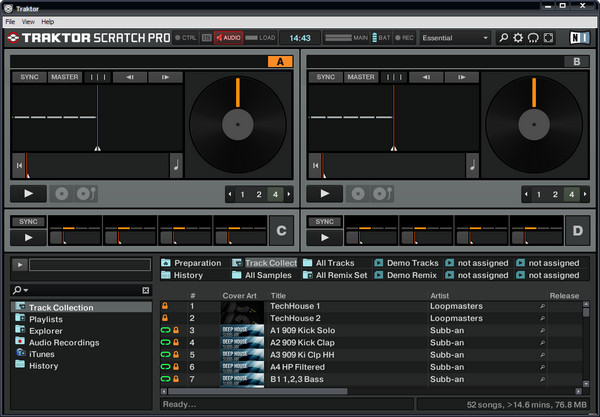
Task: Toggle MASTER on Deck B
Action: pyautogui.click(x=362, y=77)
